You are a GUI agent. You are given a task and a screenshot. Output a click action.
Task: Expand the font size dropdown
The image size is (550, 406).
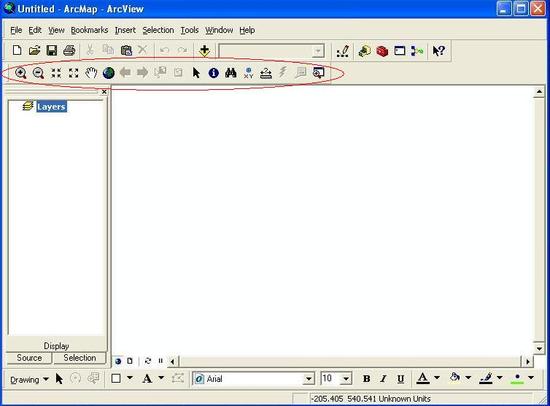coord(346,379)
